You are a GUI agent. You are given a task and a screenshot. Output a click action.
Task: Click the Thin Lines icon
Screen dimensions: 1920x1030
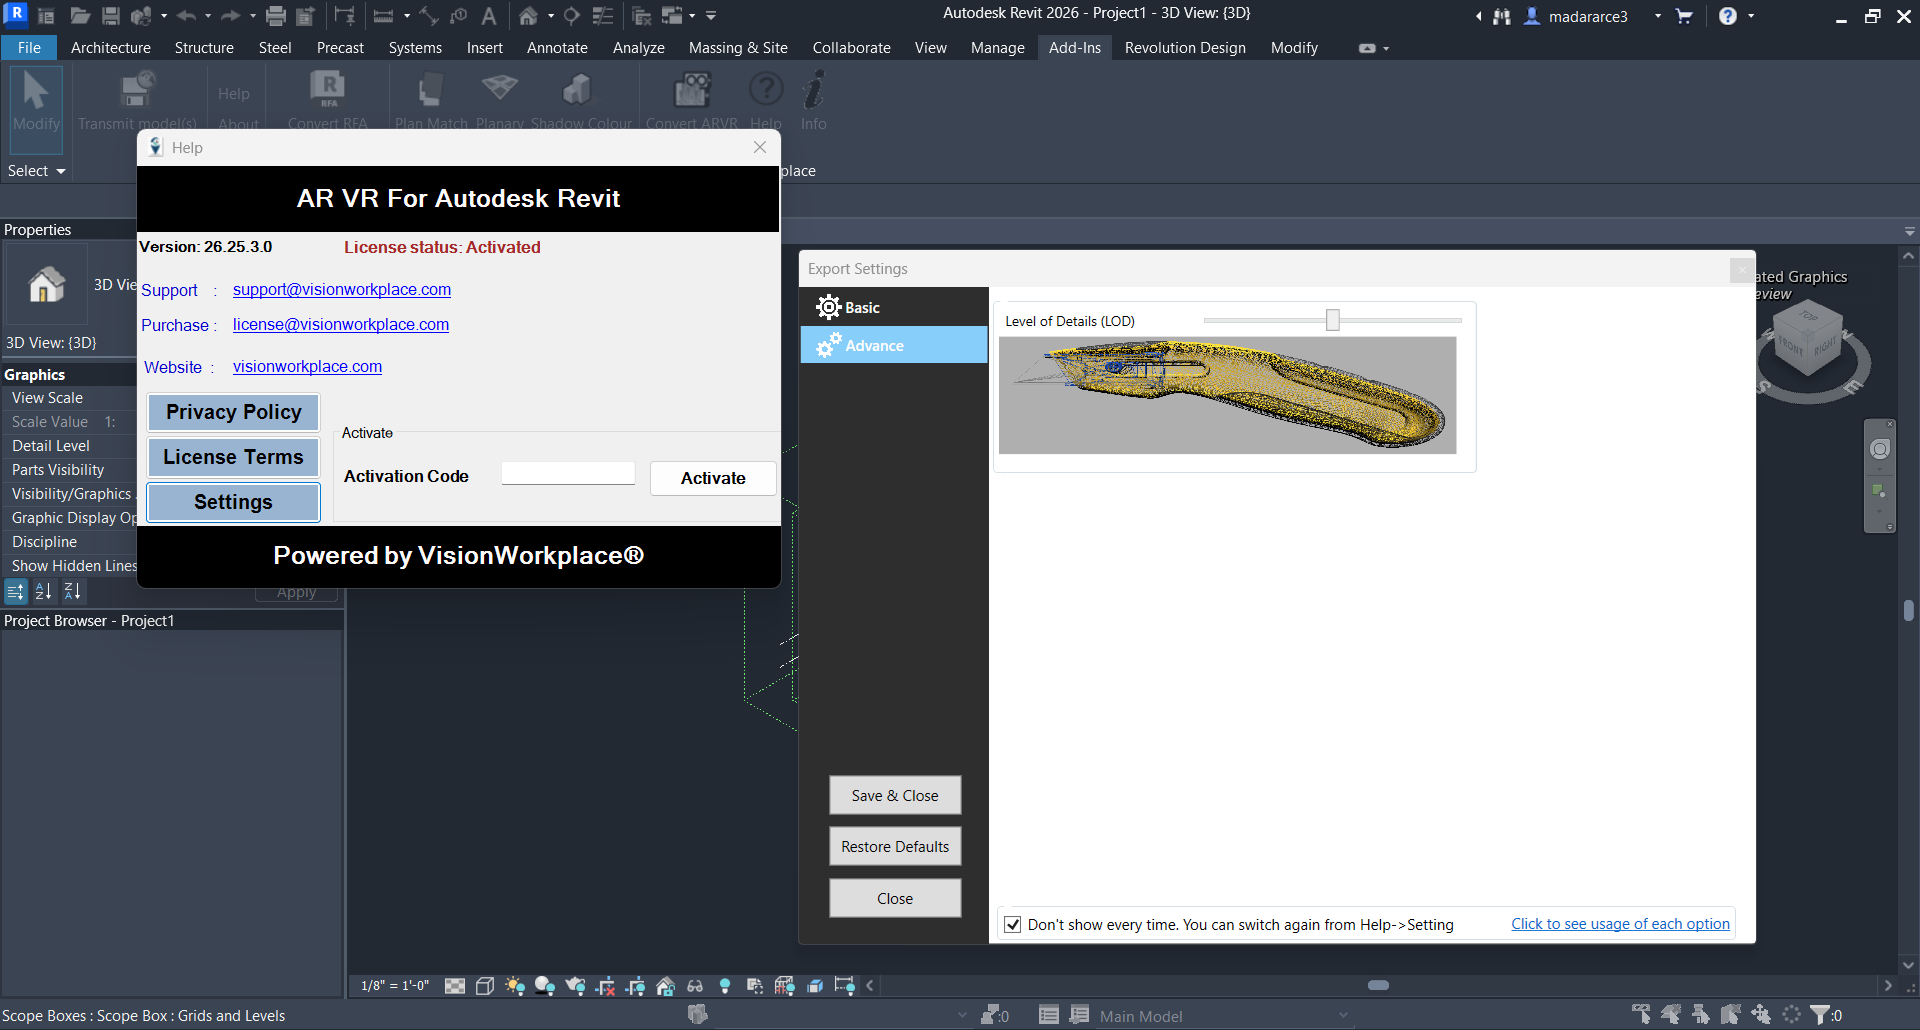point(603,16)
